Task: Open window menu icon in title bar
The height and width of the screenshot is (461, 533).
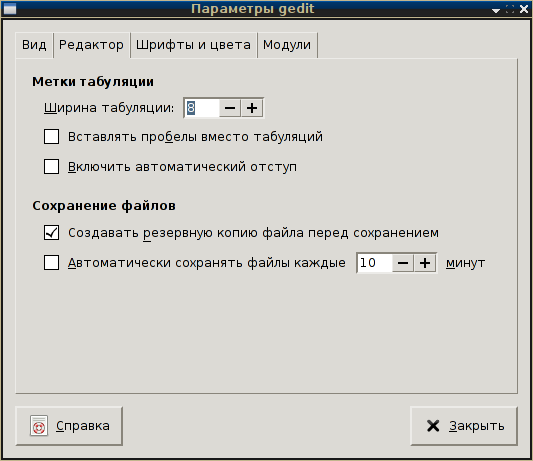Action: (10, 9)
